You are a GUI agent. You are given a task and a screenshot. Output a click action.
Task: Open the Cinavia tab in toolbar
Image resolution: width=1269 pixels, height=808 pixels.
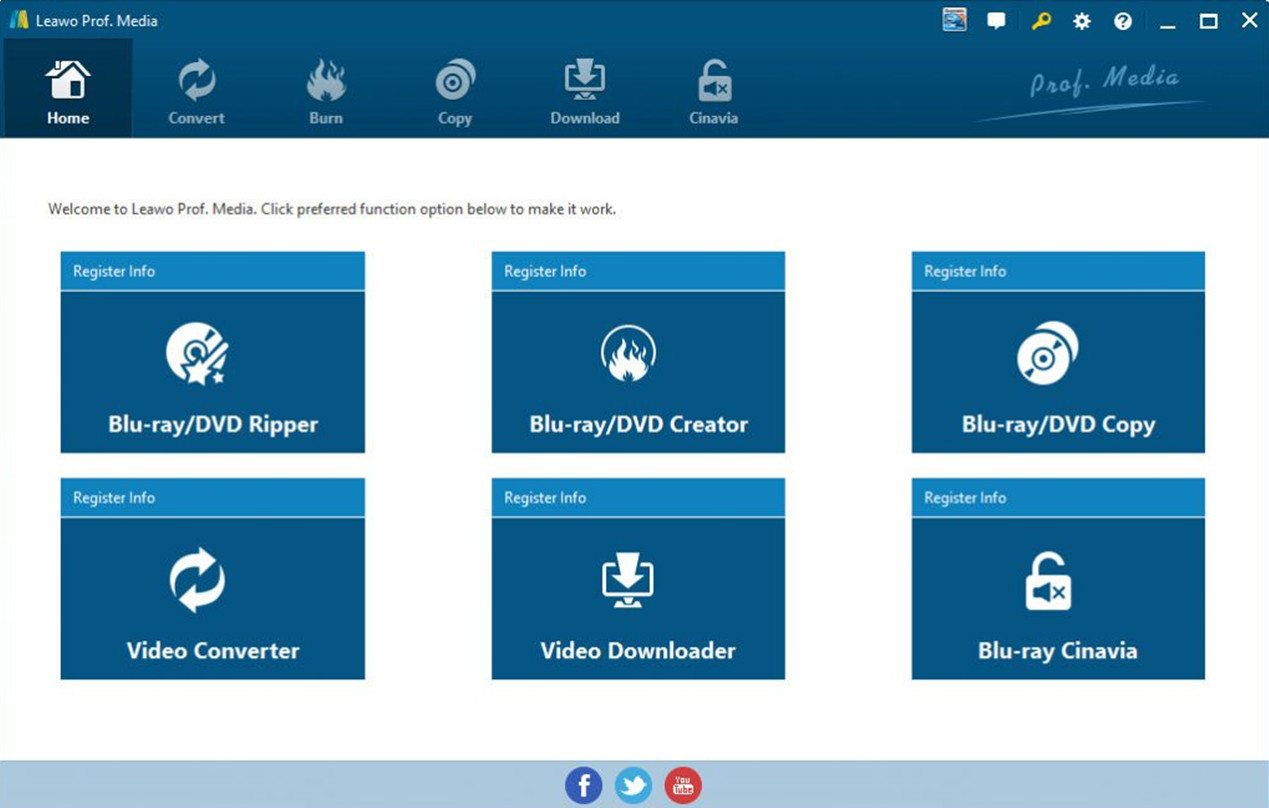tap(713, 91)
